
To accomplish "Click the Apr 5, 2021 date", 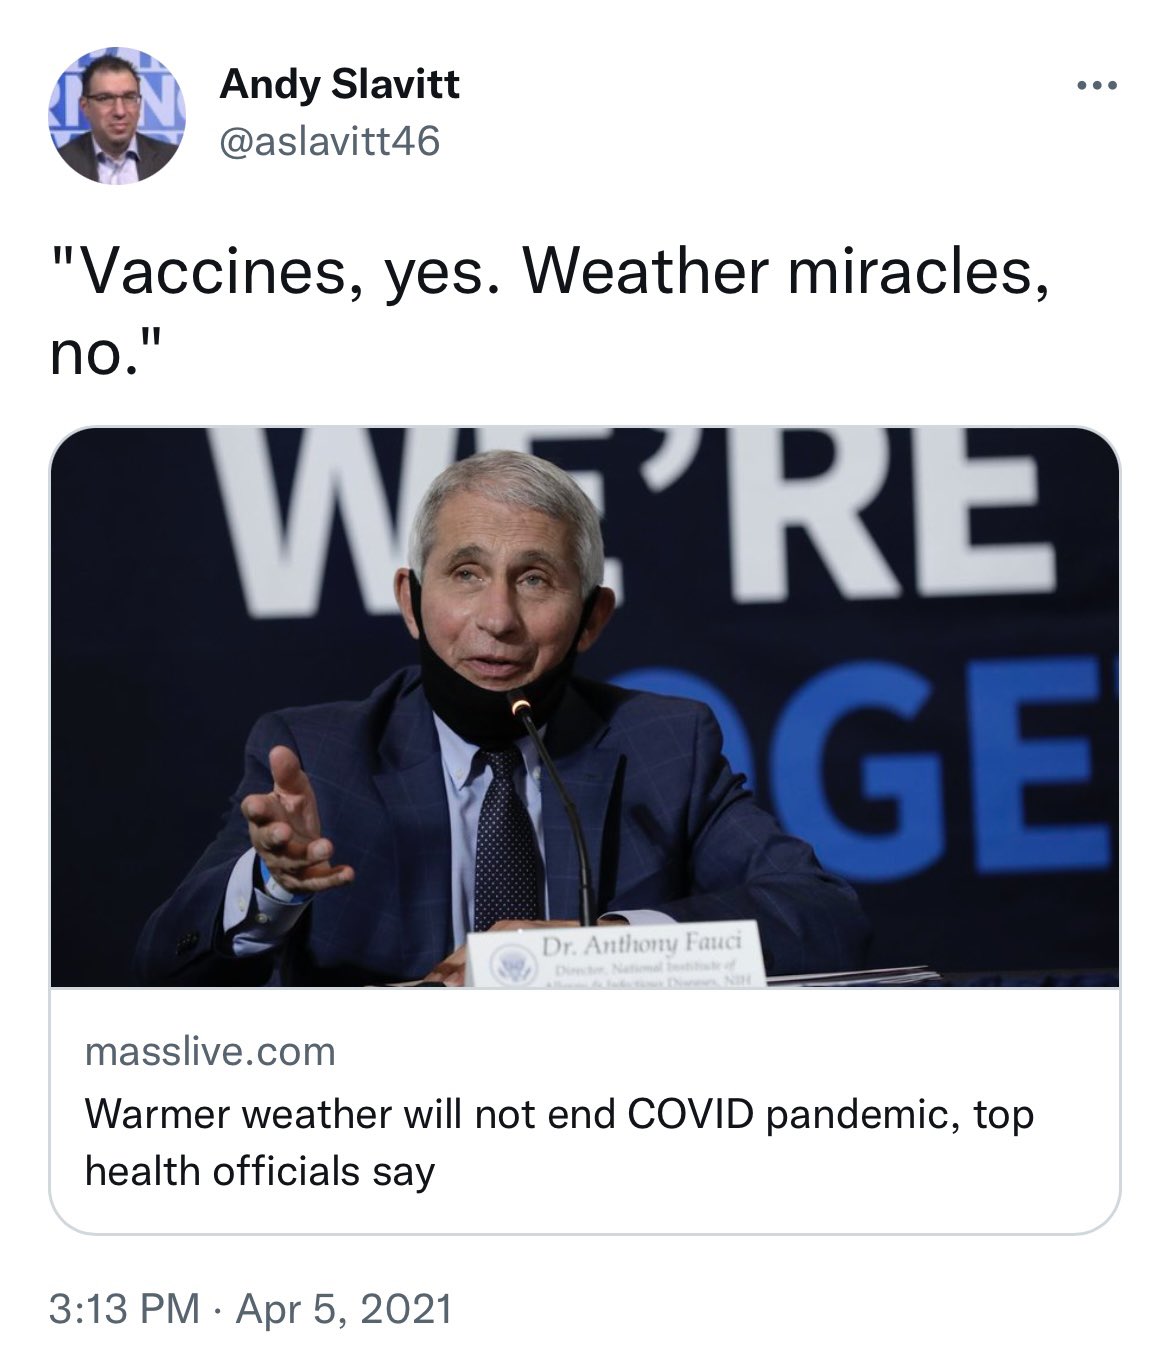I will (x=344, y=1309).
